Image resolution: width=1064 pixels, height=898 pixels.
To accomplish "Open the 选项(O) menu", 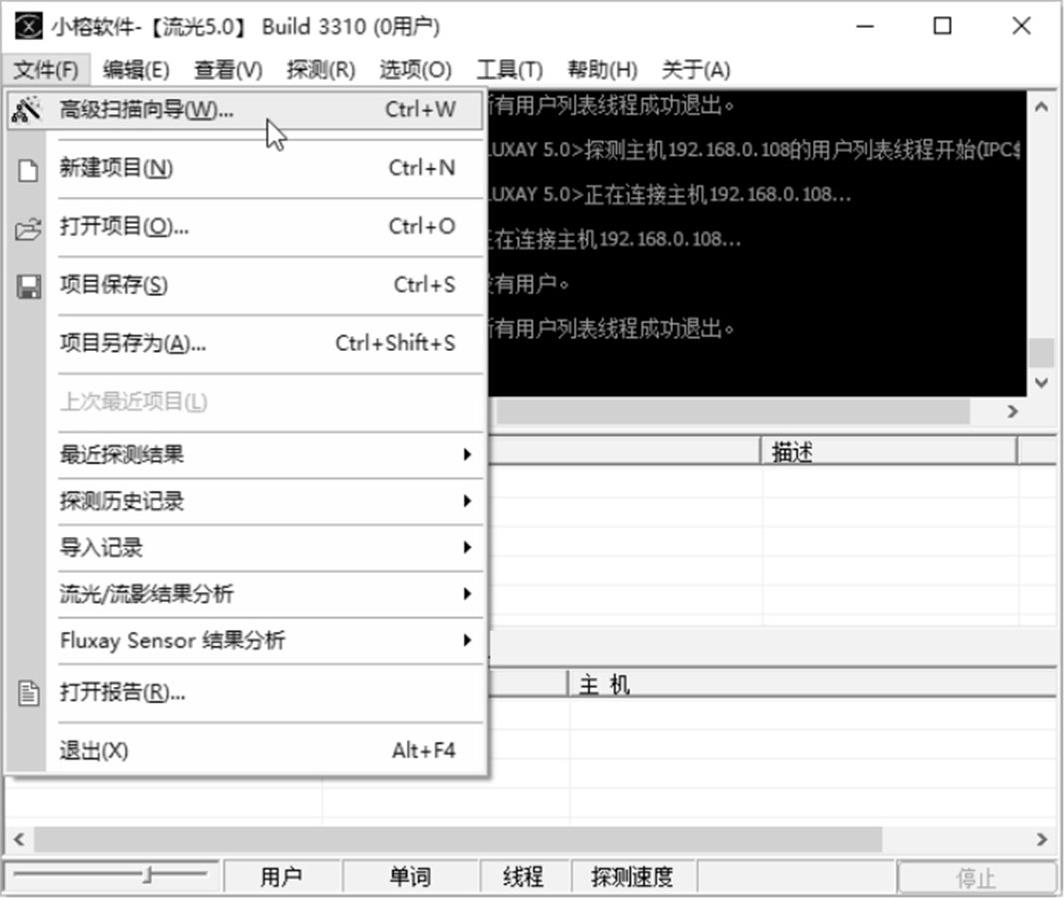I will pyautogui.click(x=415, y=69).
